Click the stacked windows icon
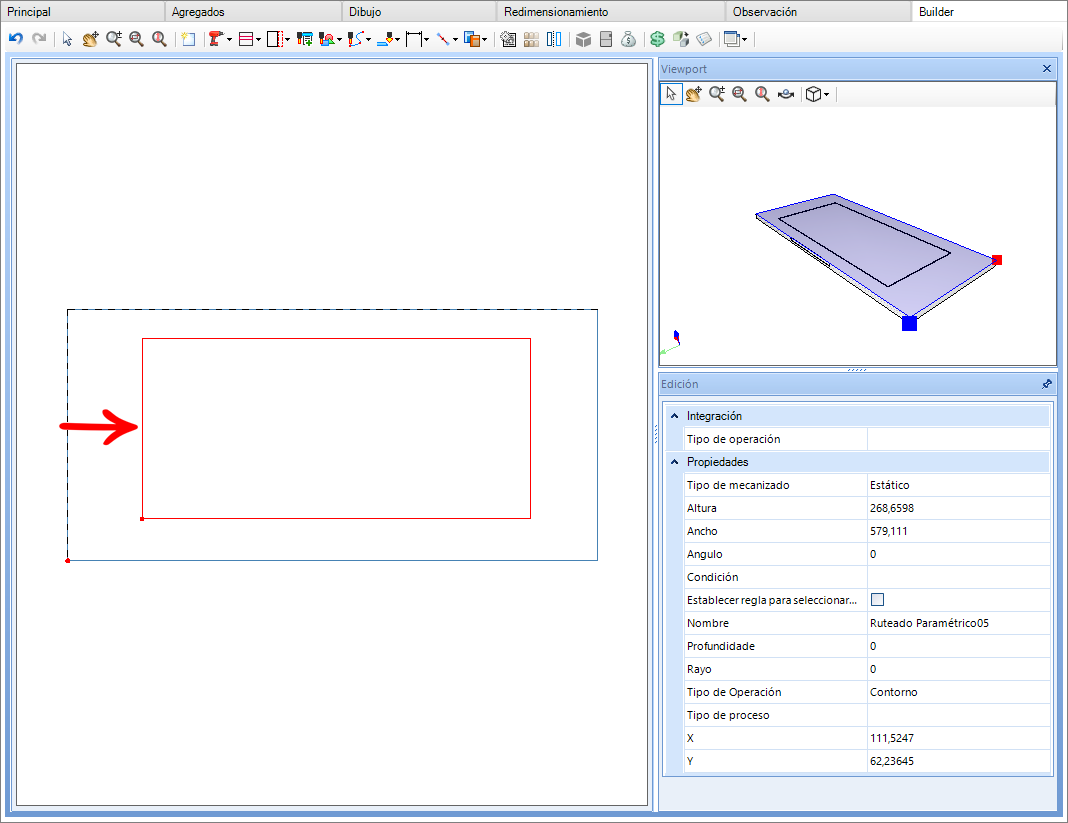Image resolution: width=1068 pixels, height=823 pixels. tap(732, 39)
